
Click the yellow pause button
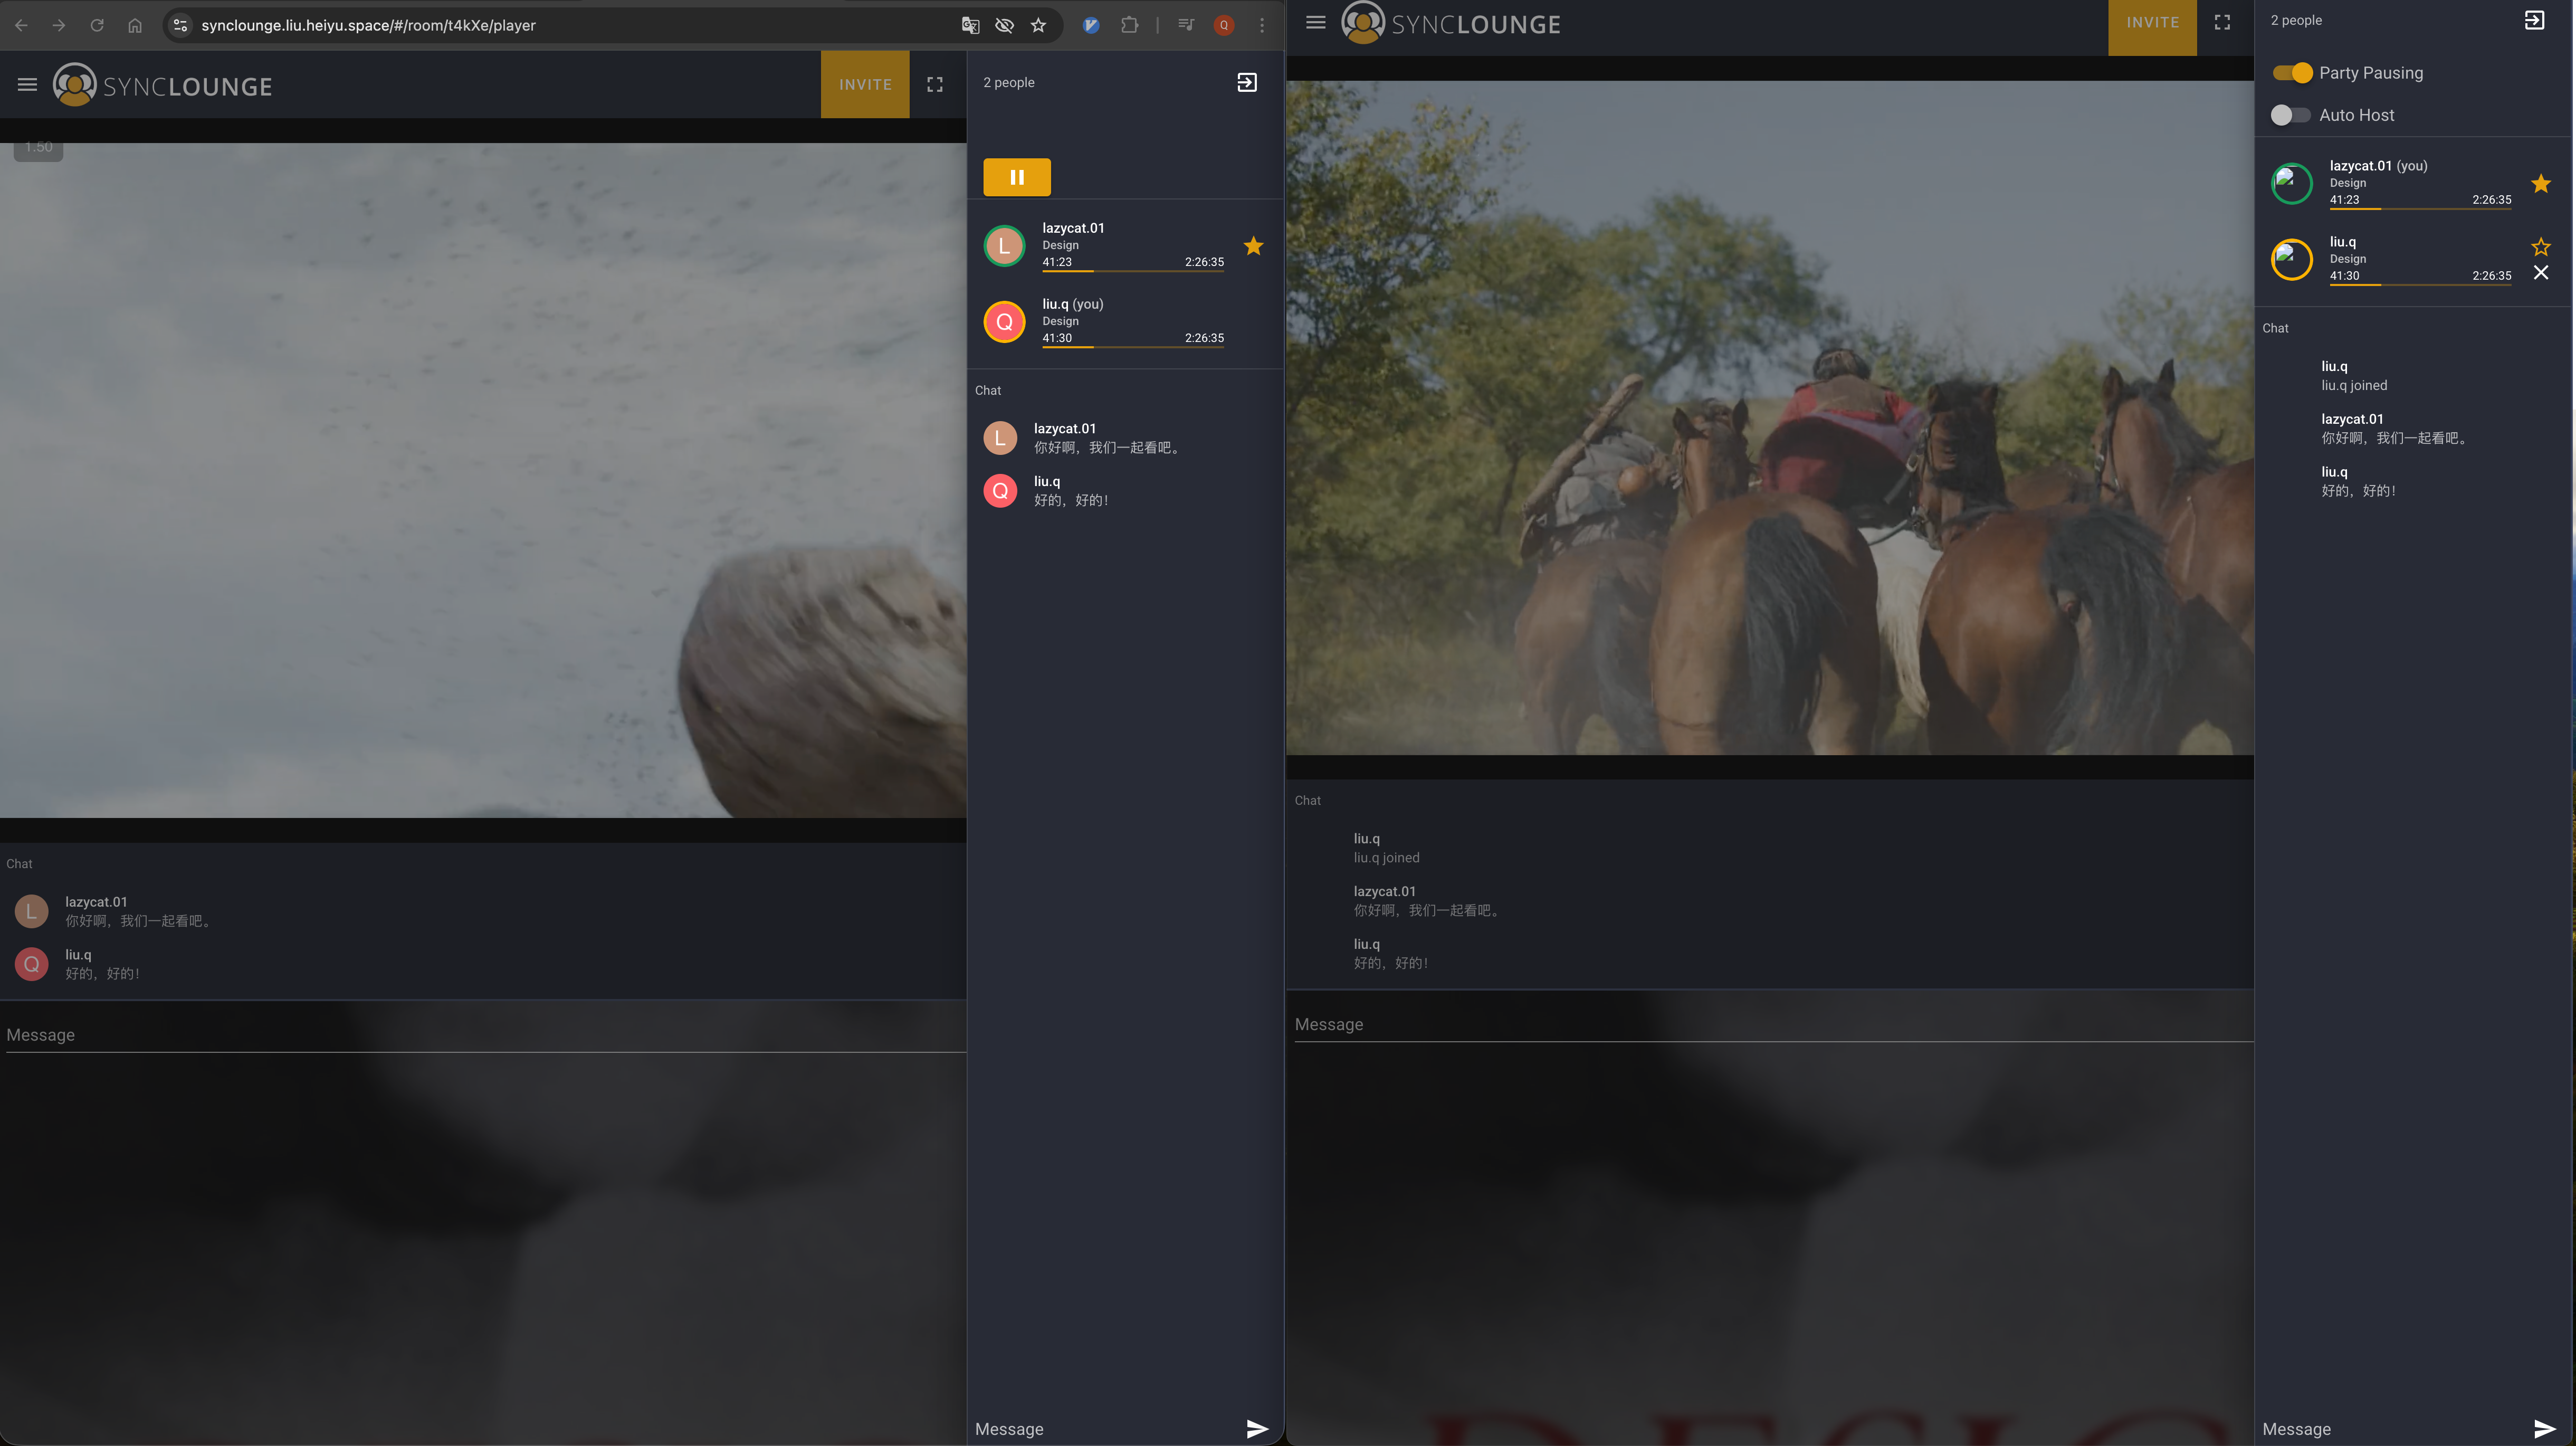pyautogui.click(x=1017, y=177)
